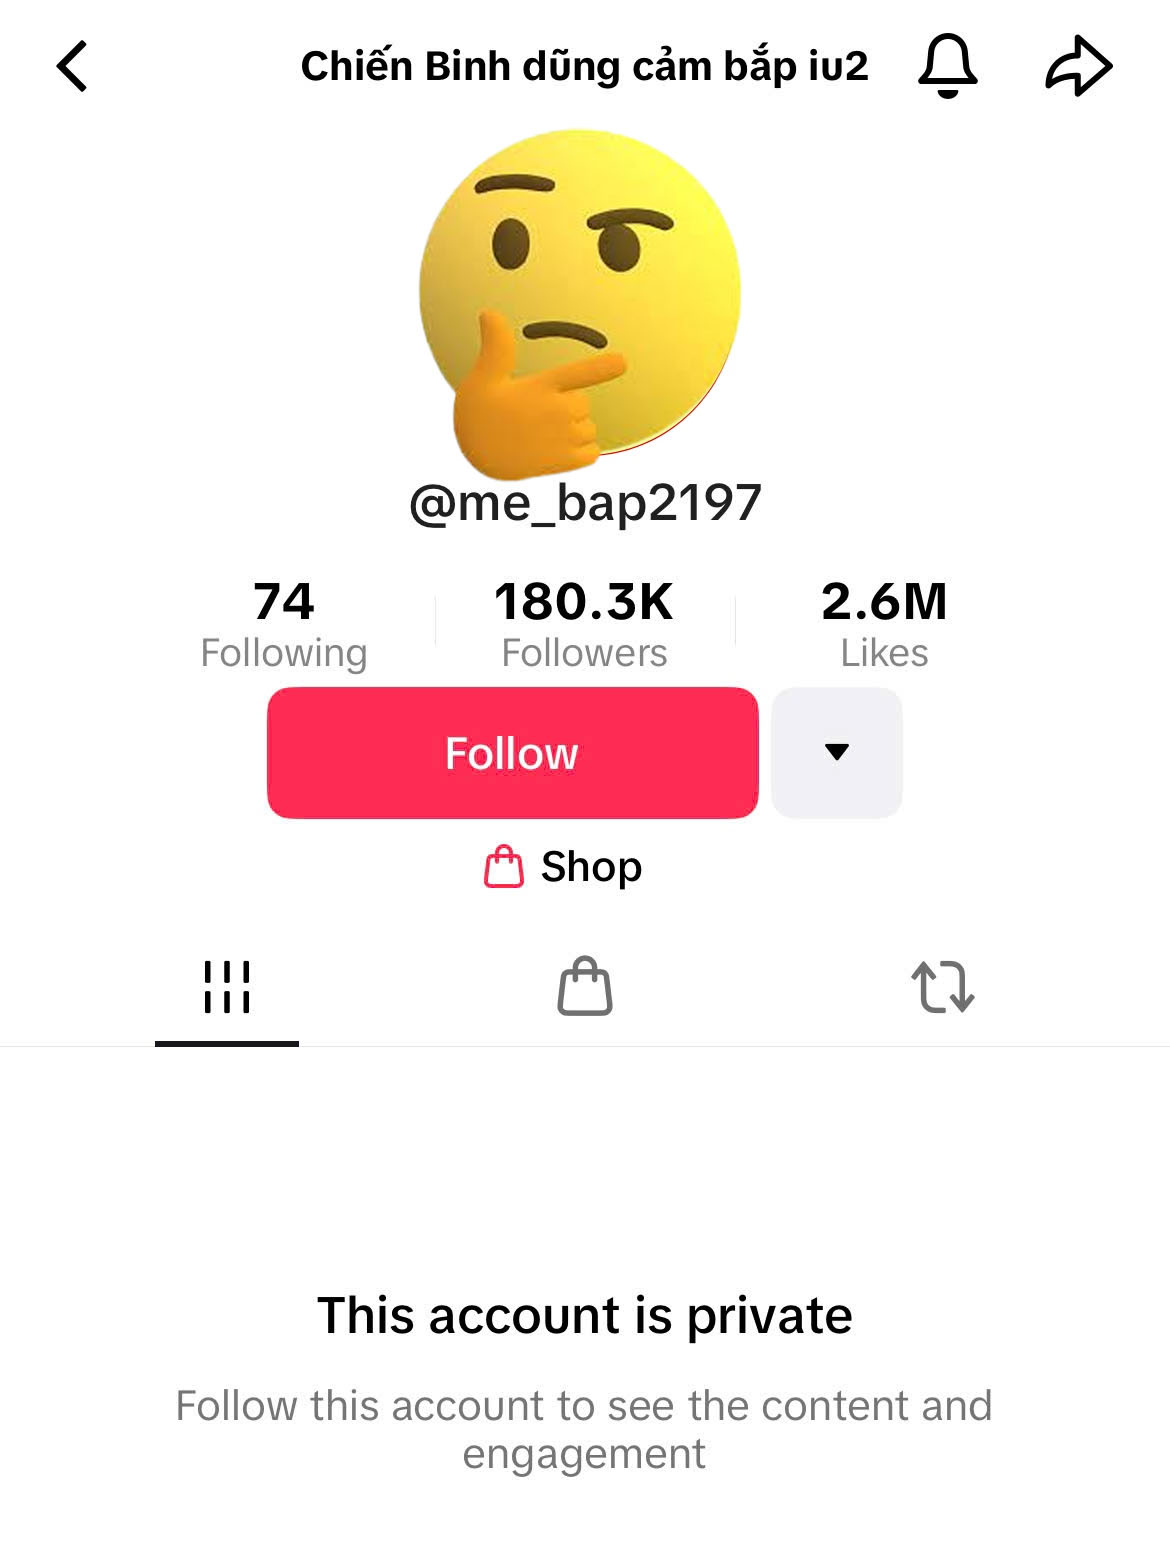Tap the title Chiến Binh dũng cảm bắp iu2
This screenshot has width=1170, height=1560.
pyautogui.click(x=585, y=66)
